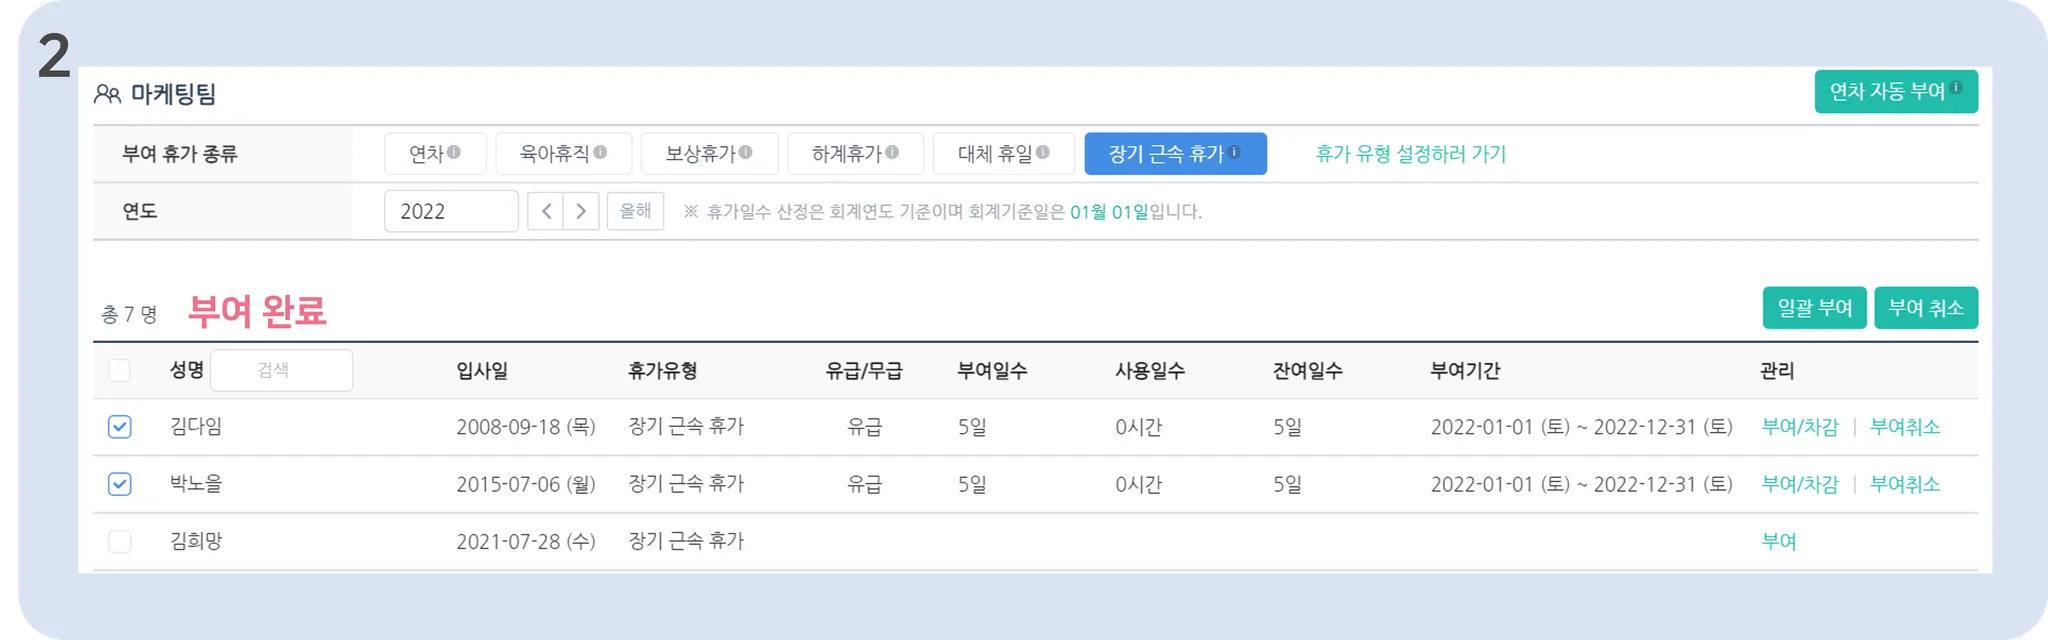Uncheck the checkbox for 박노을
Image resolution: width=2048 pixels, height=640 pixels.
click(119, 484)
